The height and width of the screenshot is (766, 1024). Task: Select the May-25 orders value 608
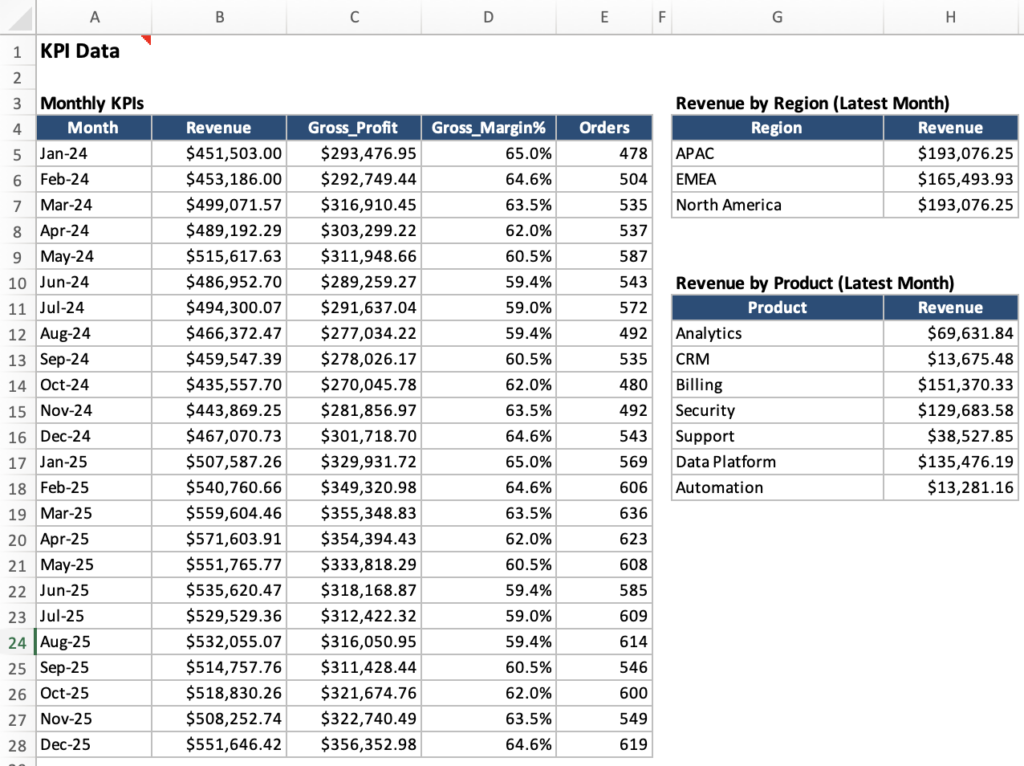605,565
